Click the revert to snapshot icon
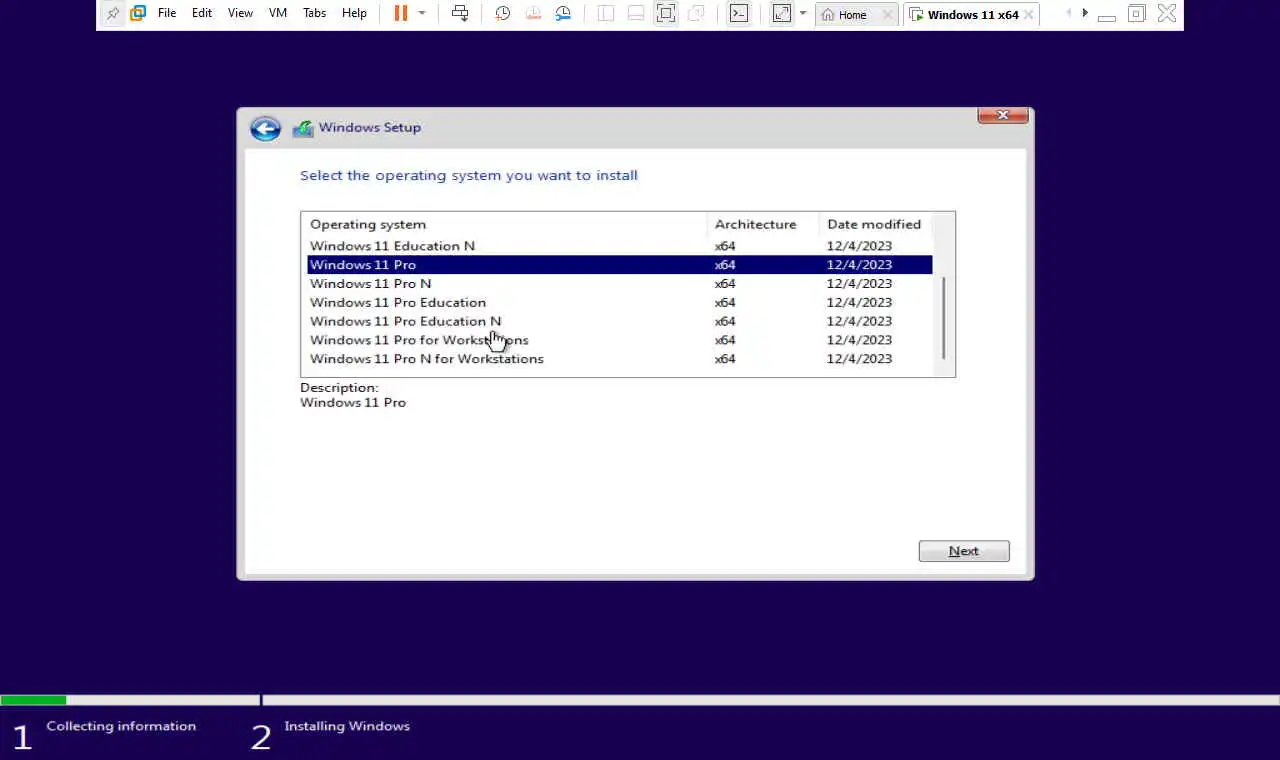Image resolution: width=1280 pixels, height=760 pixels. pyautogui.click(x=533, y=14)
